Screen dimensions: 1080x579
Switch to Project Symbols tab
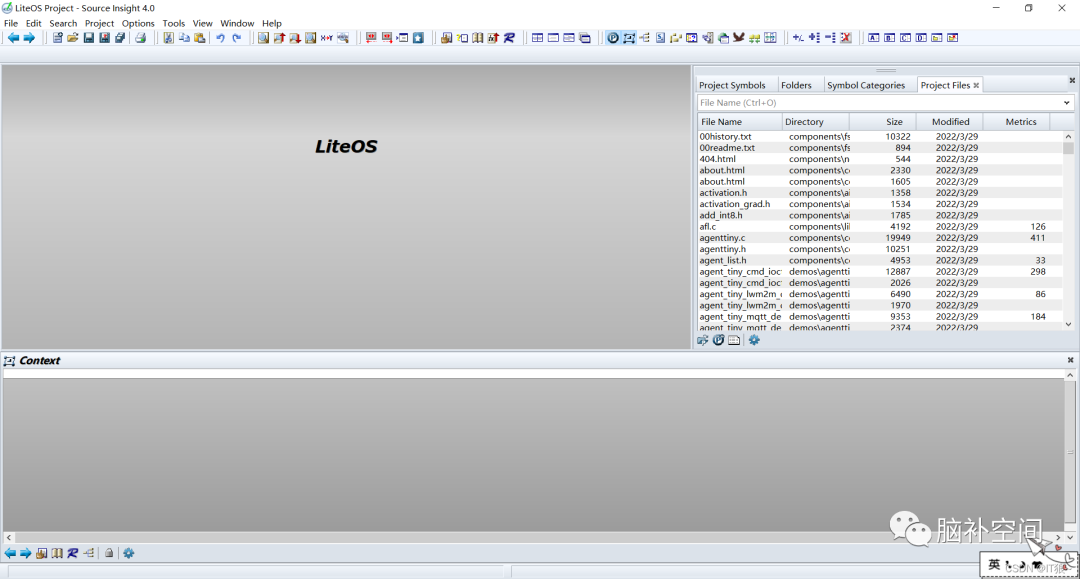point(732,85)
